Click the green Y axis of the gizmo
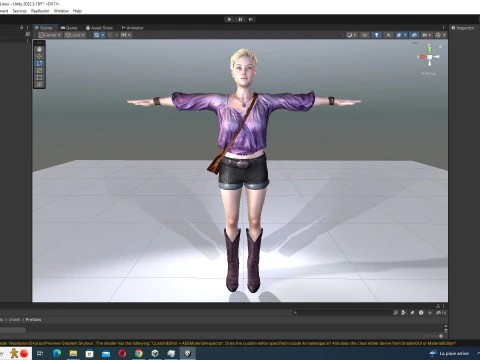This screenshot has width=480, height=360. tap(430, 49)
